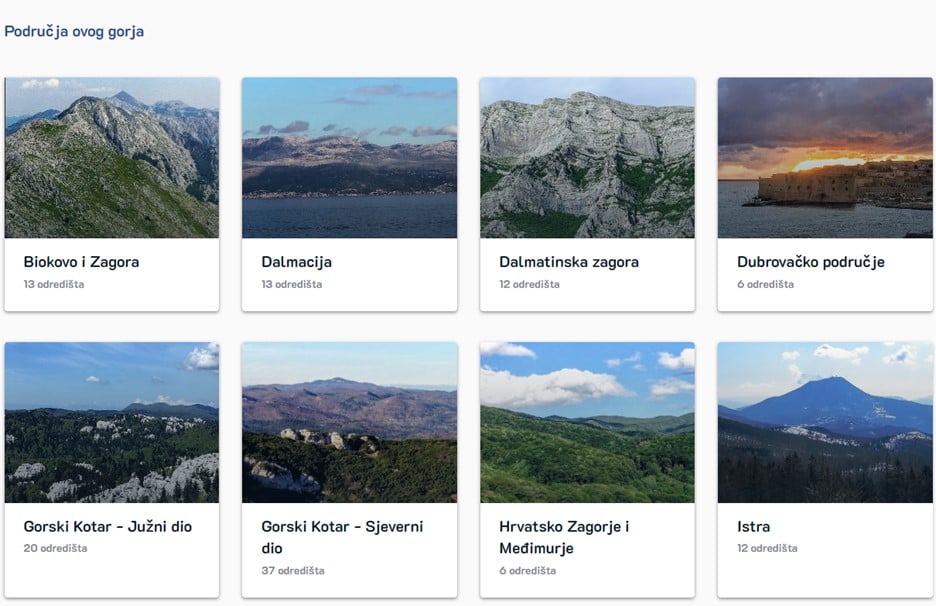Open the Dubrovačko područje title link
Screen dimensions: 936x606
(810, 262)
